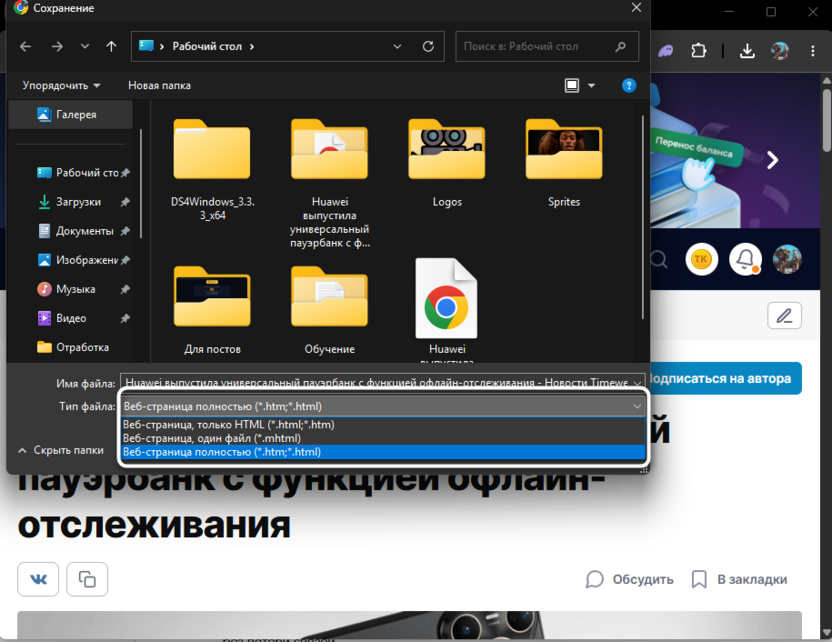This screenshot has width=832, height=642.
Task: Open the Упорядочить menu
Action: point(61,85)
